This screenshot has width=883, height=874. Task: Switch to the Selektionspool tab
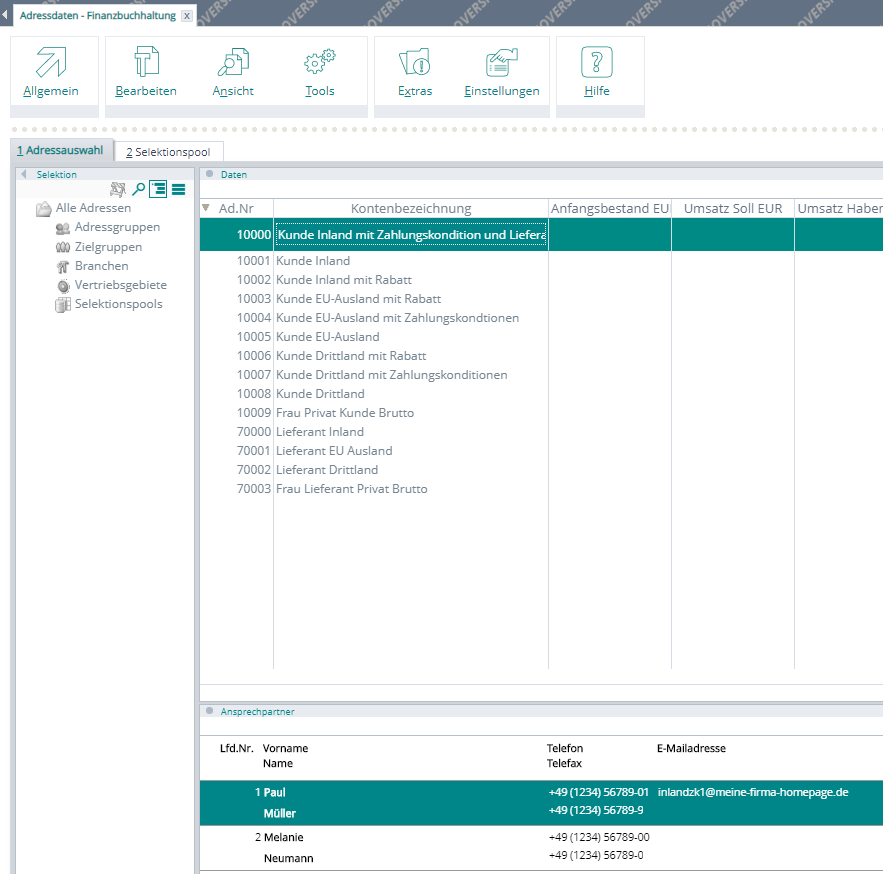point(168,152)
